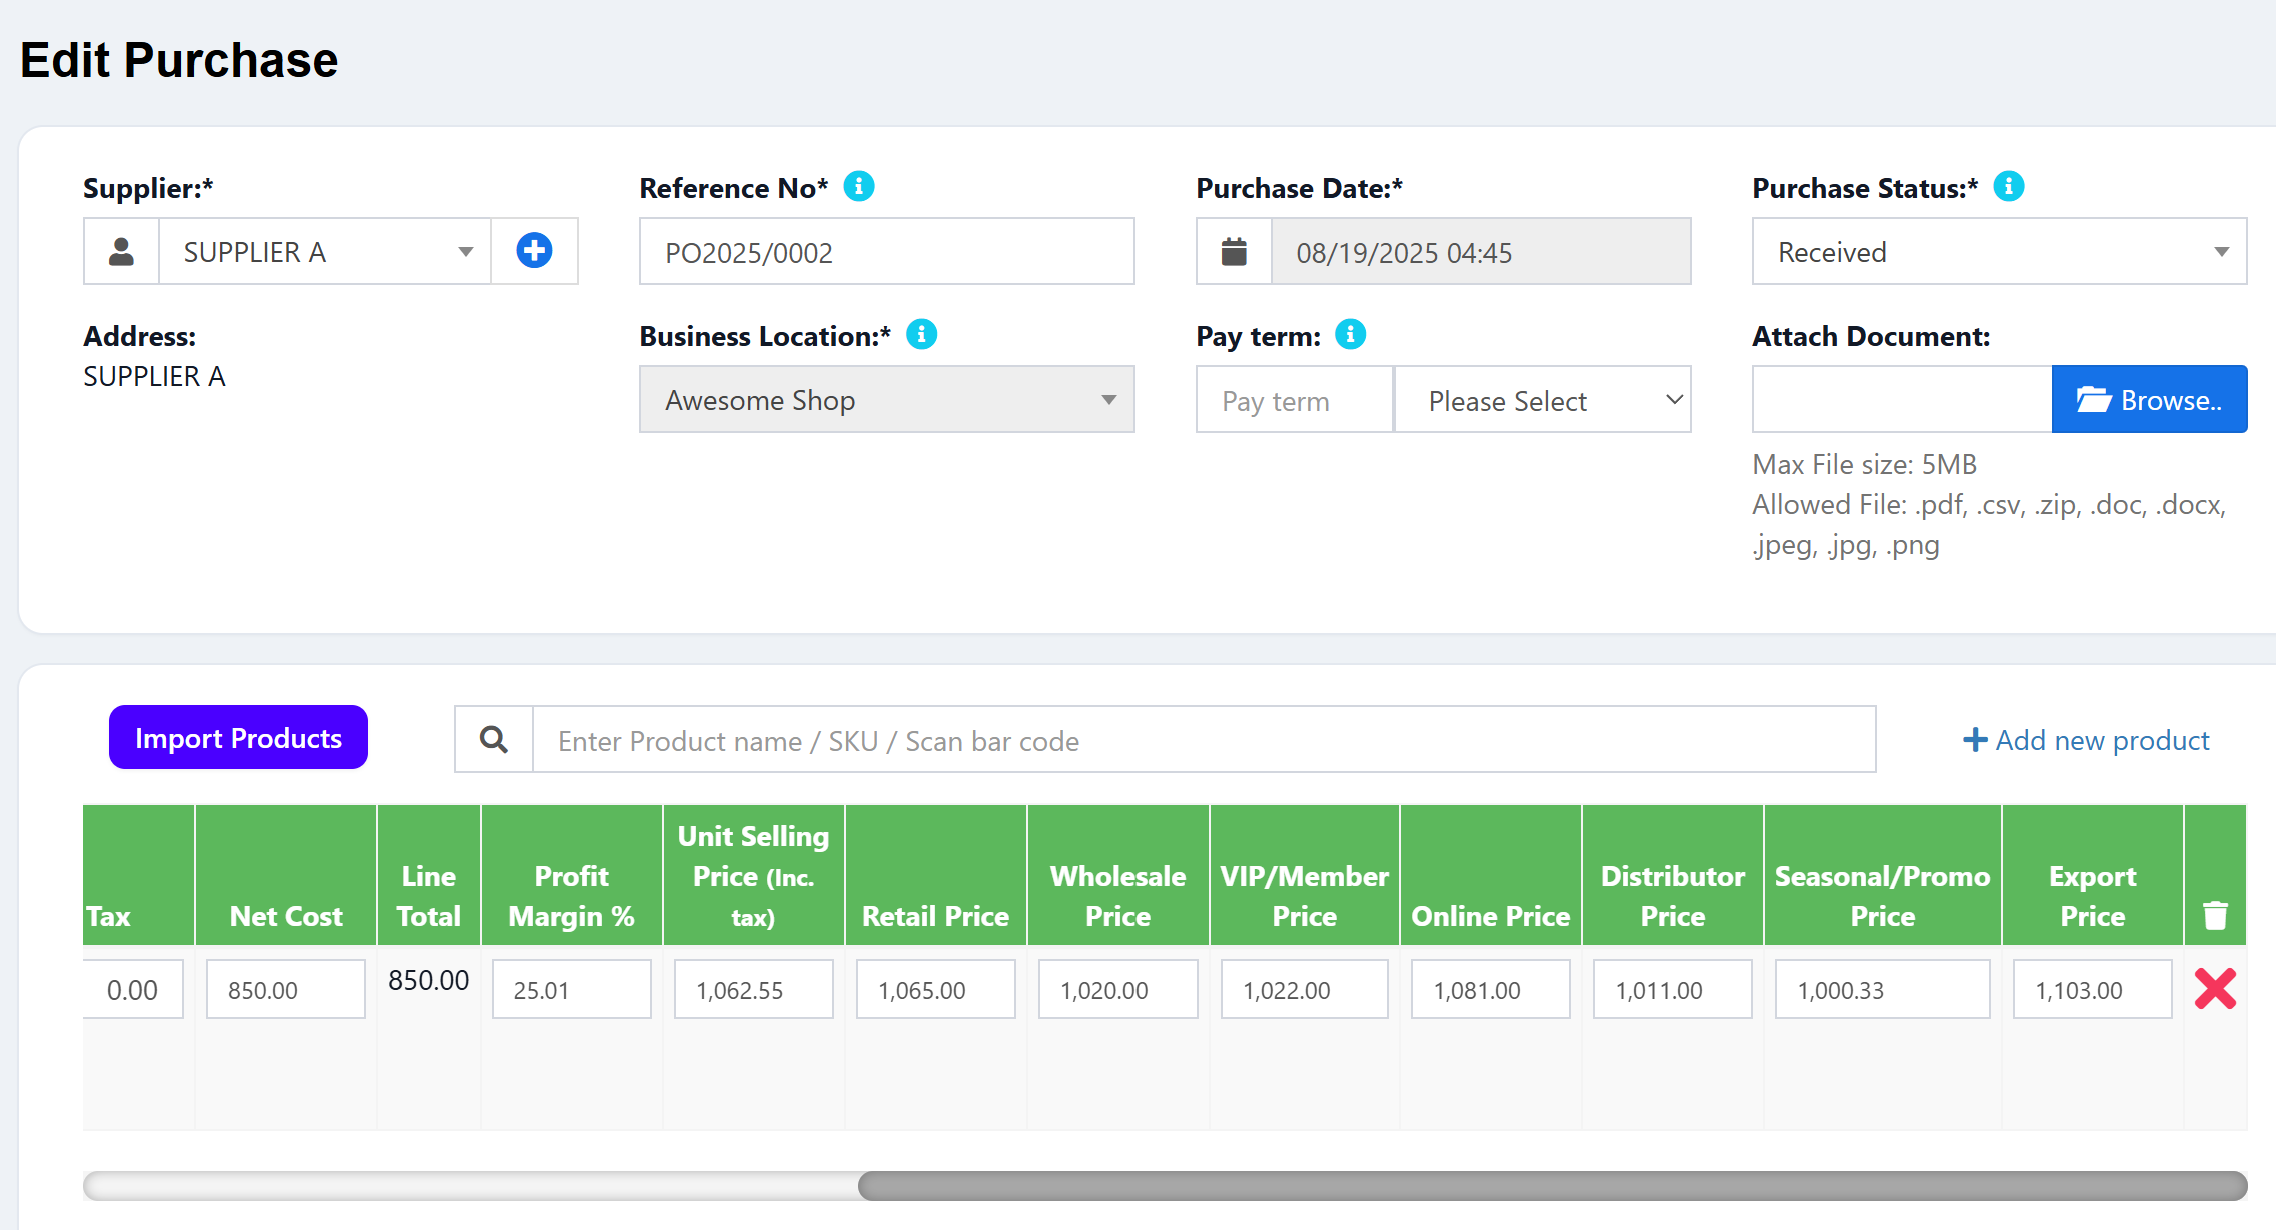Click the red X to remove row
The width and height of the screenshot is (2276, 1230).
pyautogui.click(x=2215, y=989)
